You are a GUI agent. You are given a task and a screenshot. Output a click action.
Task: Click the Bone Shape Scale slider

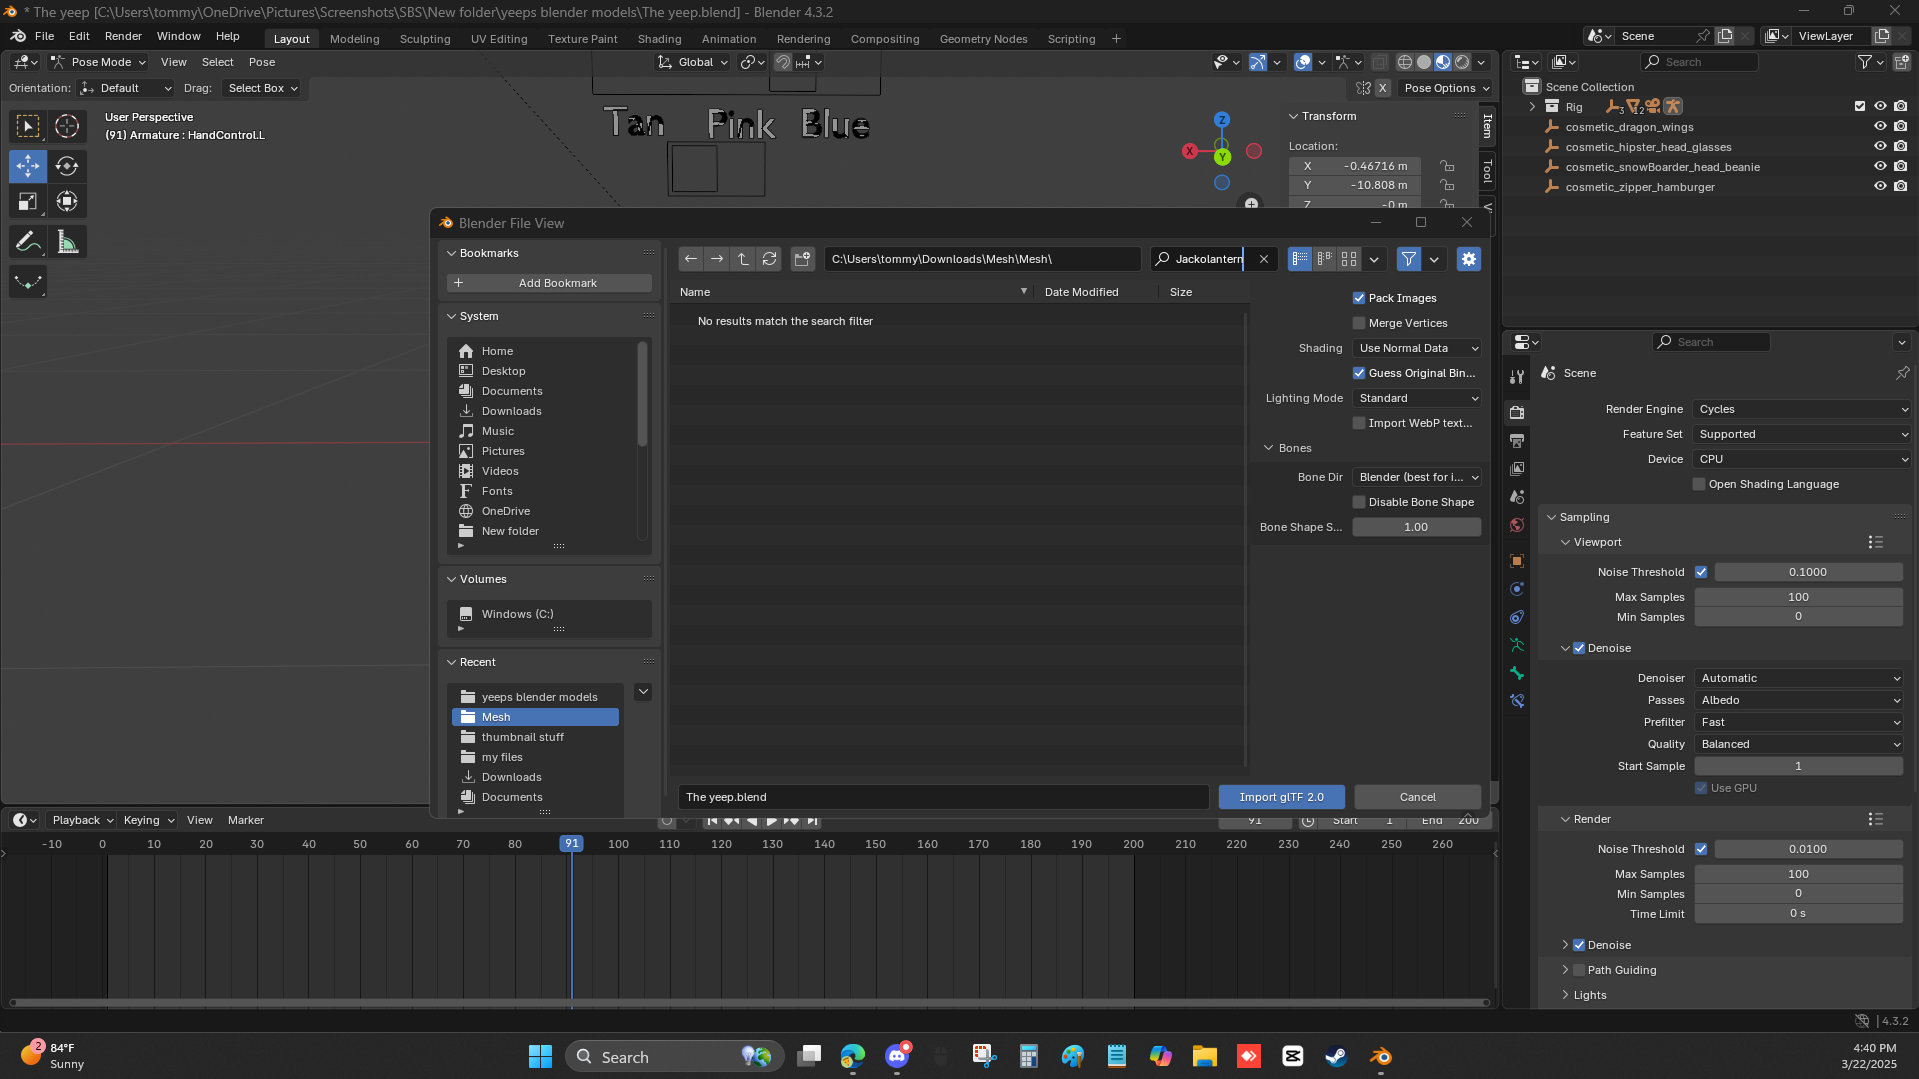[x=1417, y=527]
